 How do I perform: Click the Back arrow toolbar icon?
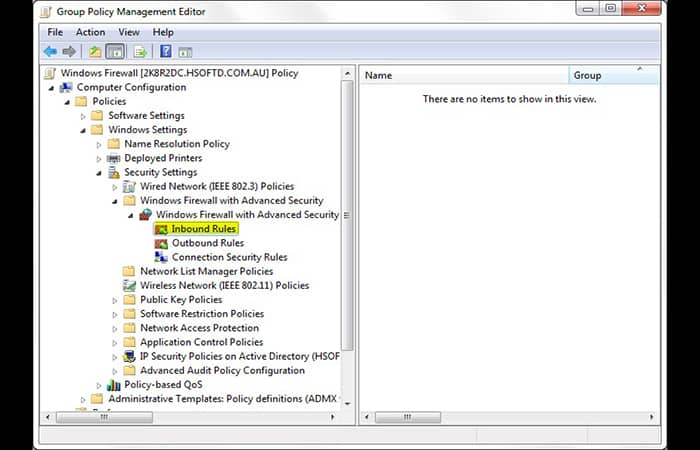click(x=50, y=52)
